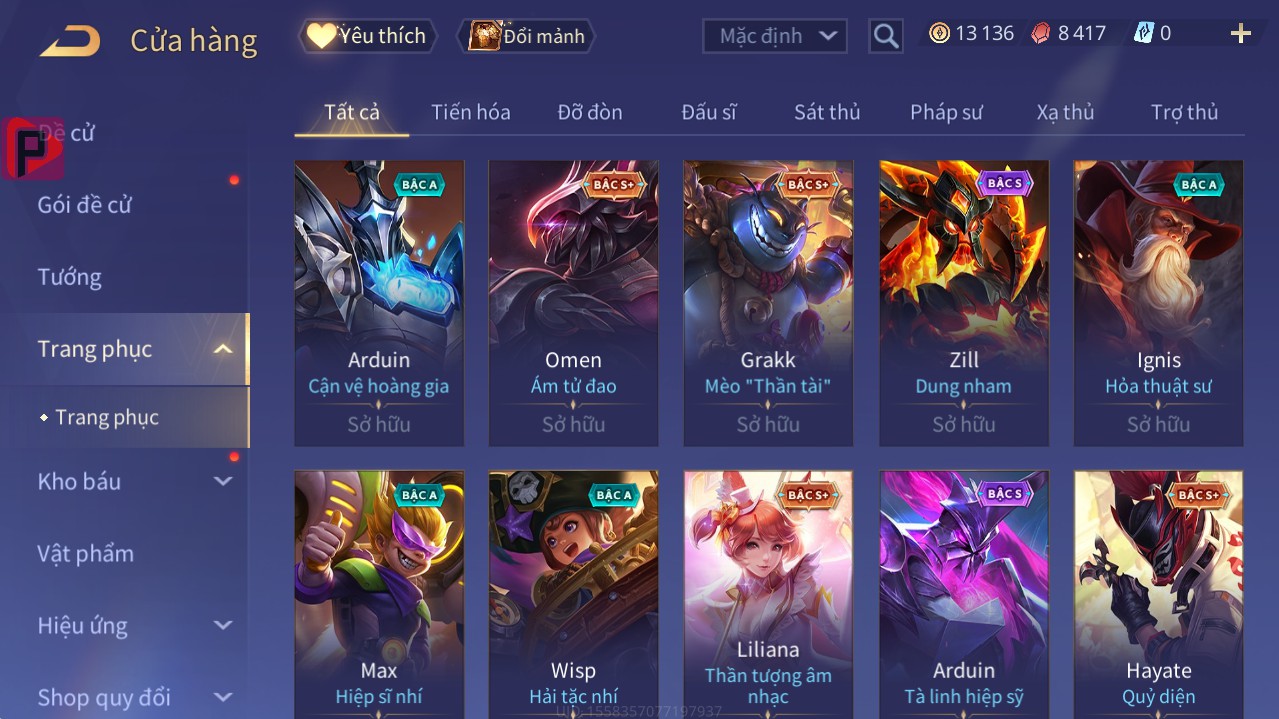Click the blue voucher currency icon
Screen dimensions: 1279x719
1143,33
